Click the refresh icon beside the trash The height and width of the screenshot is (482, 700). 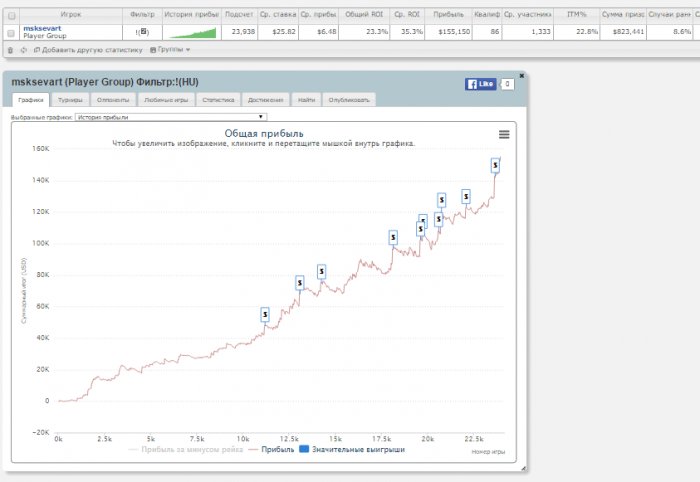pos(24,50)
